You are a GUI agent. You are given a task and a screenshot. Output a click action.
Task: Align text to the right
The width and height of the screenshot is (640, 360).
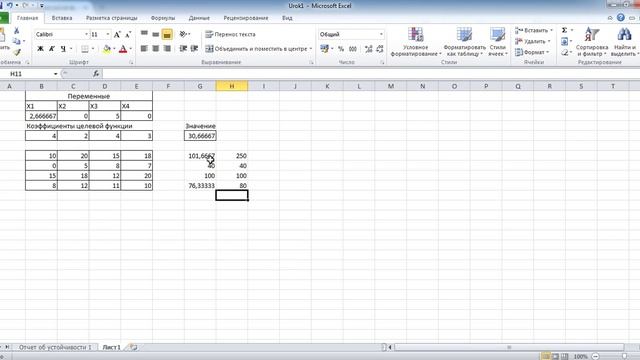coord(167,49)
